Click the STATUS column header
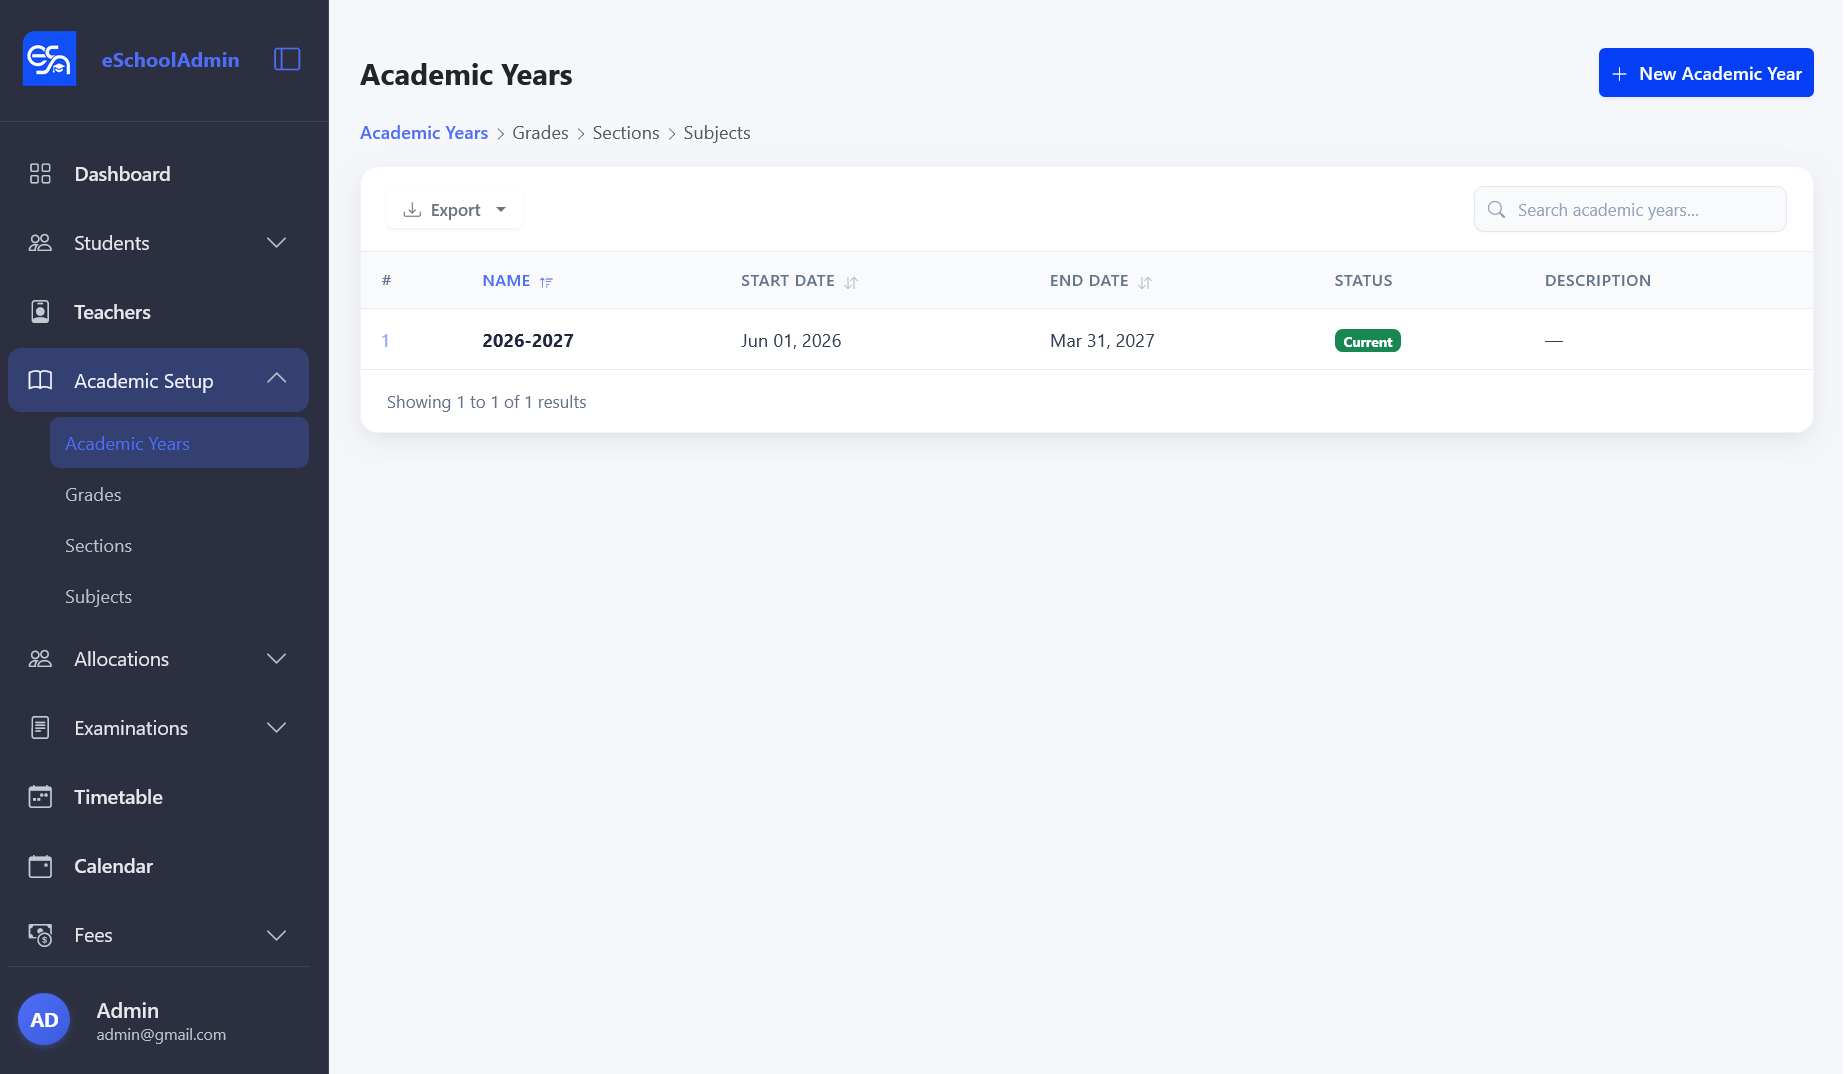 1363,281
